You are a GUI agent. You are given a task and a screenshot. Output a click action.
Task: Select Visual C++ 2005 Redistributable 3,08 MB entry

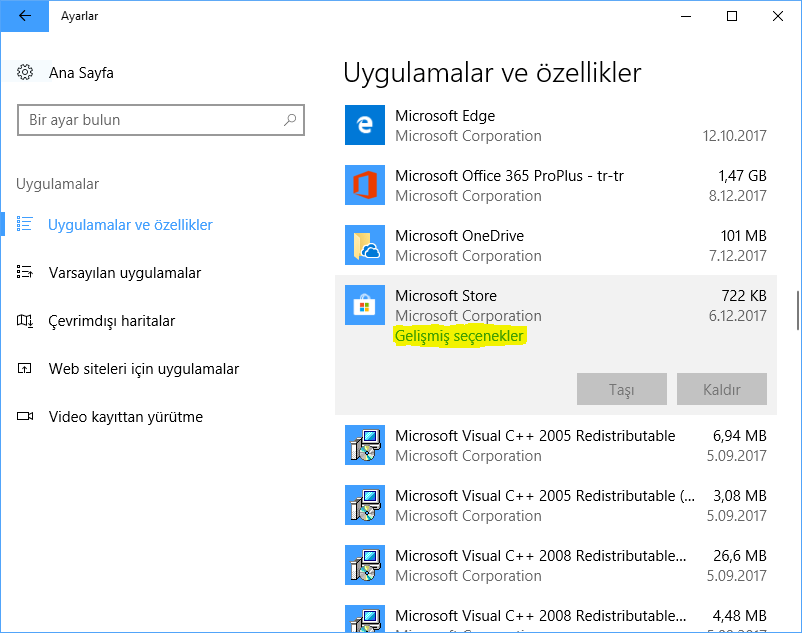[545, 495]
